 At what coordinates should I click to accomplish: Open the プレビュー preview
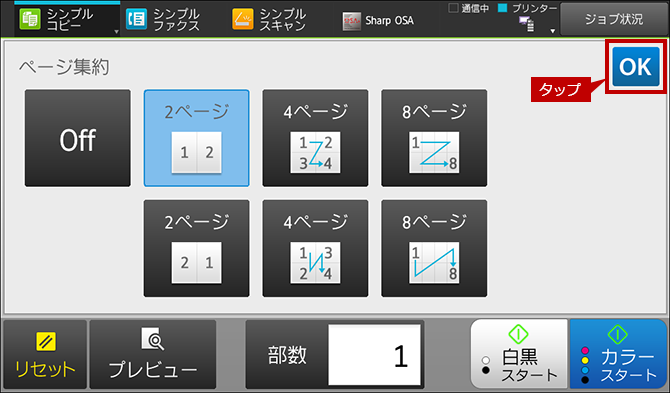click(153, 355)
